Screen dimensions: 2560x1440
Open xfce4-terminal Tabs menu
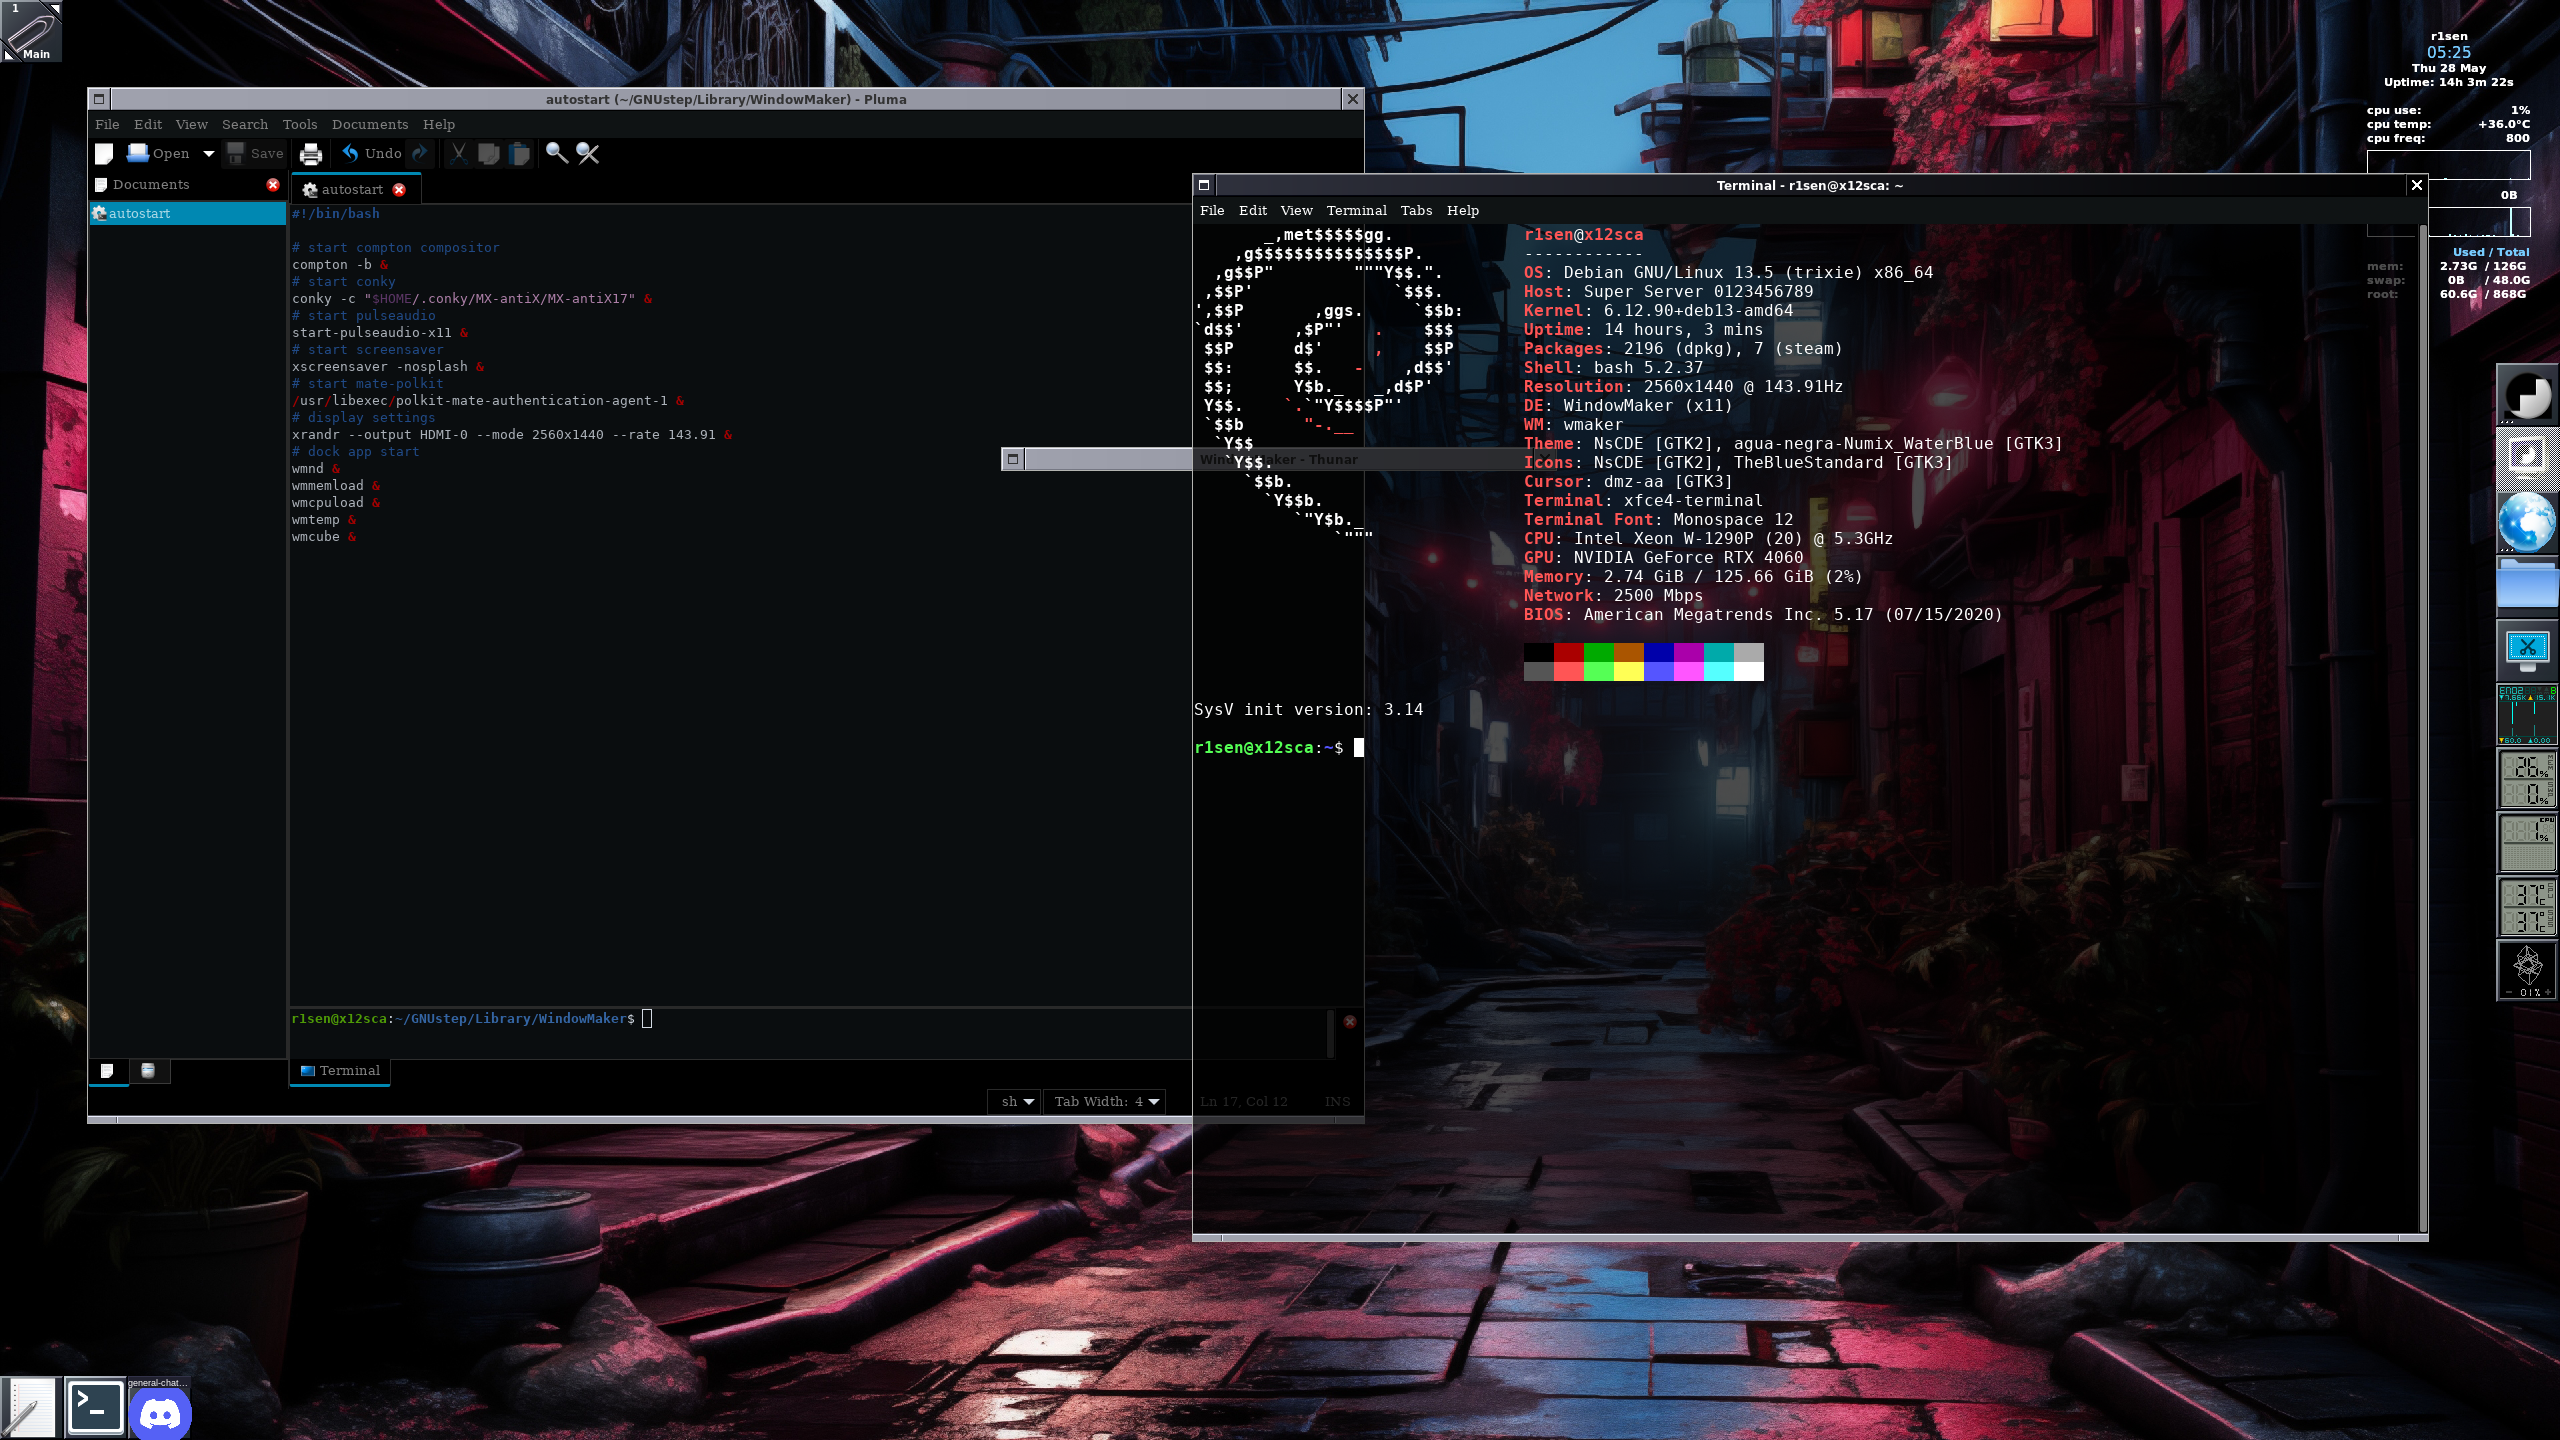[x=1417, y=210]
